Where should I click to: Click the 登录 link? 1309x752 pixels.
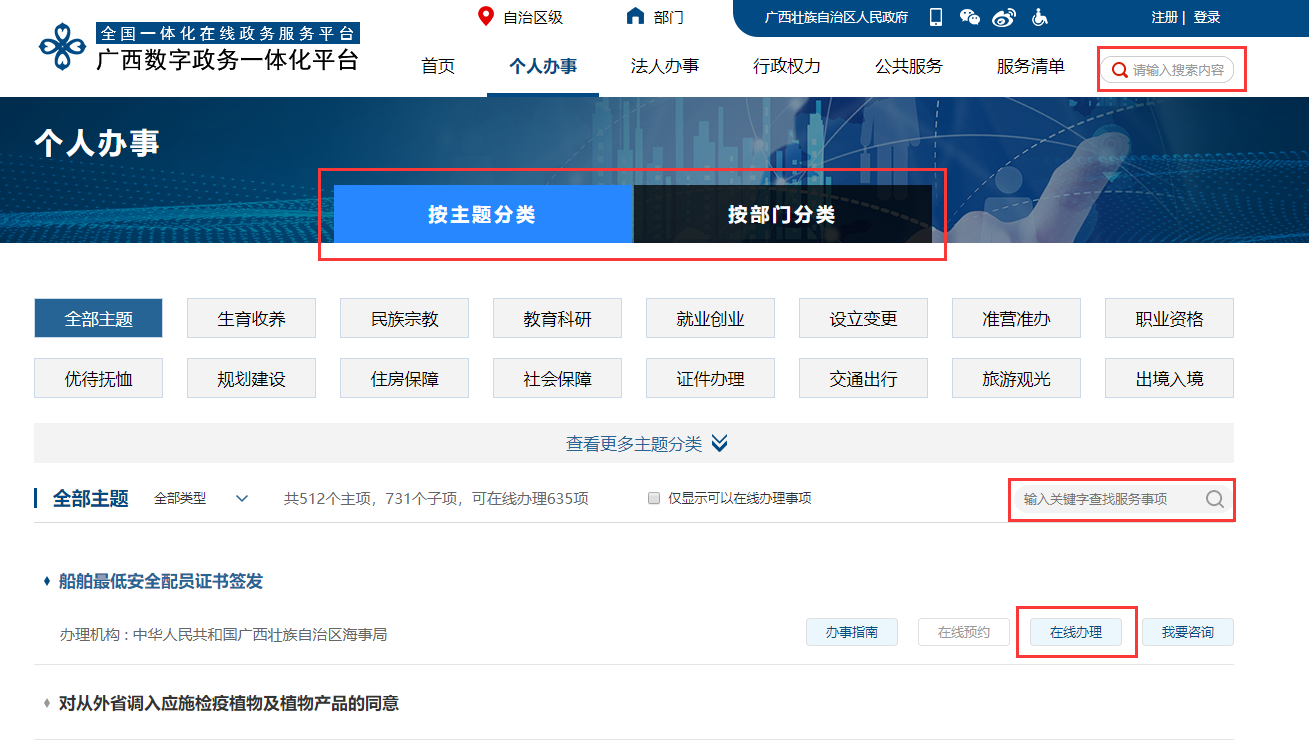[1206, 17]
